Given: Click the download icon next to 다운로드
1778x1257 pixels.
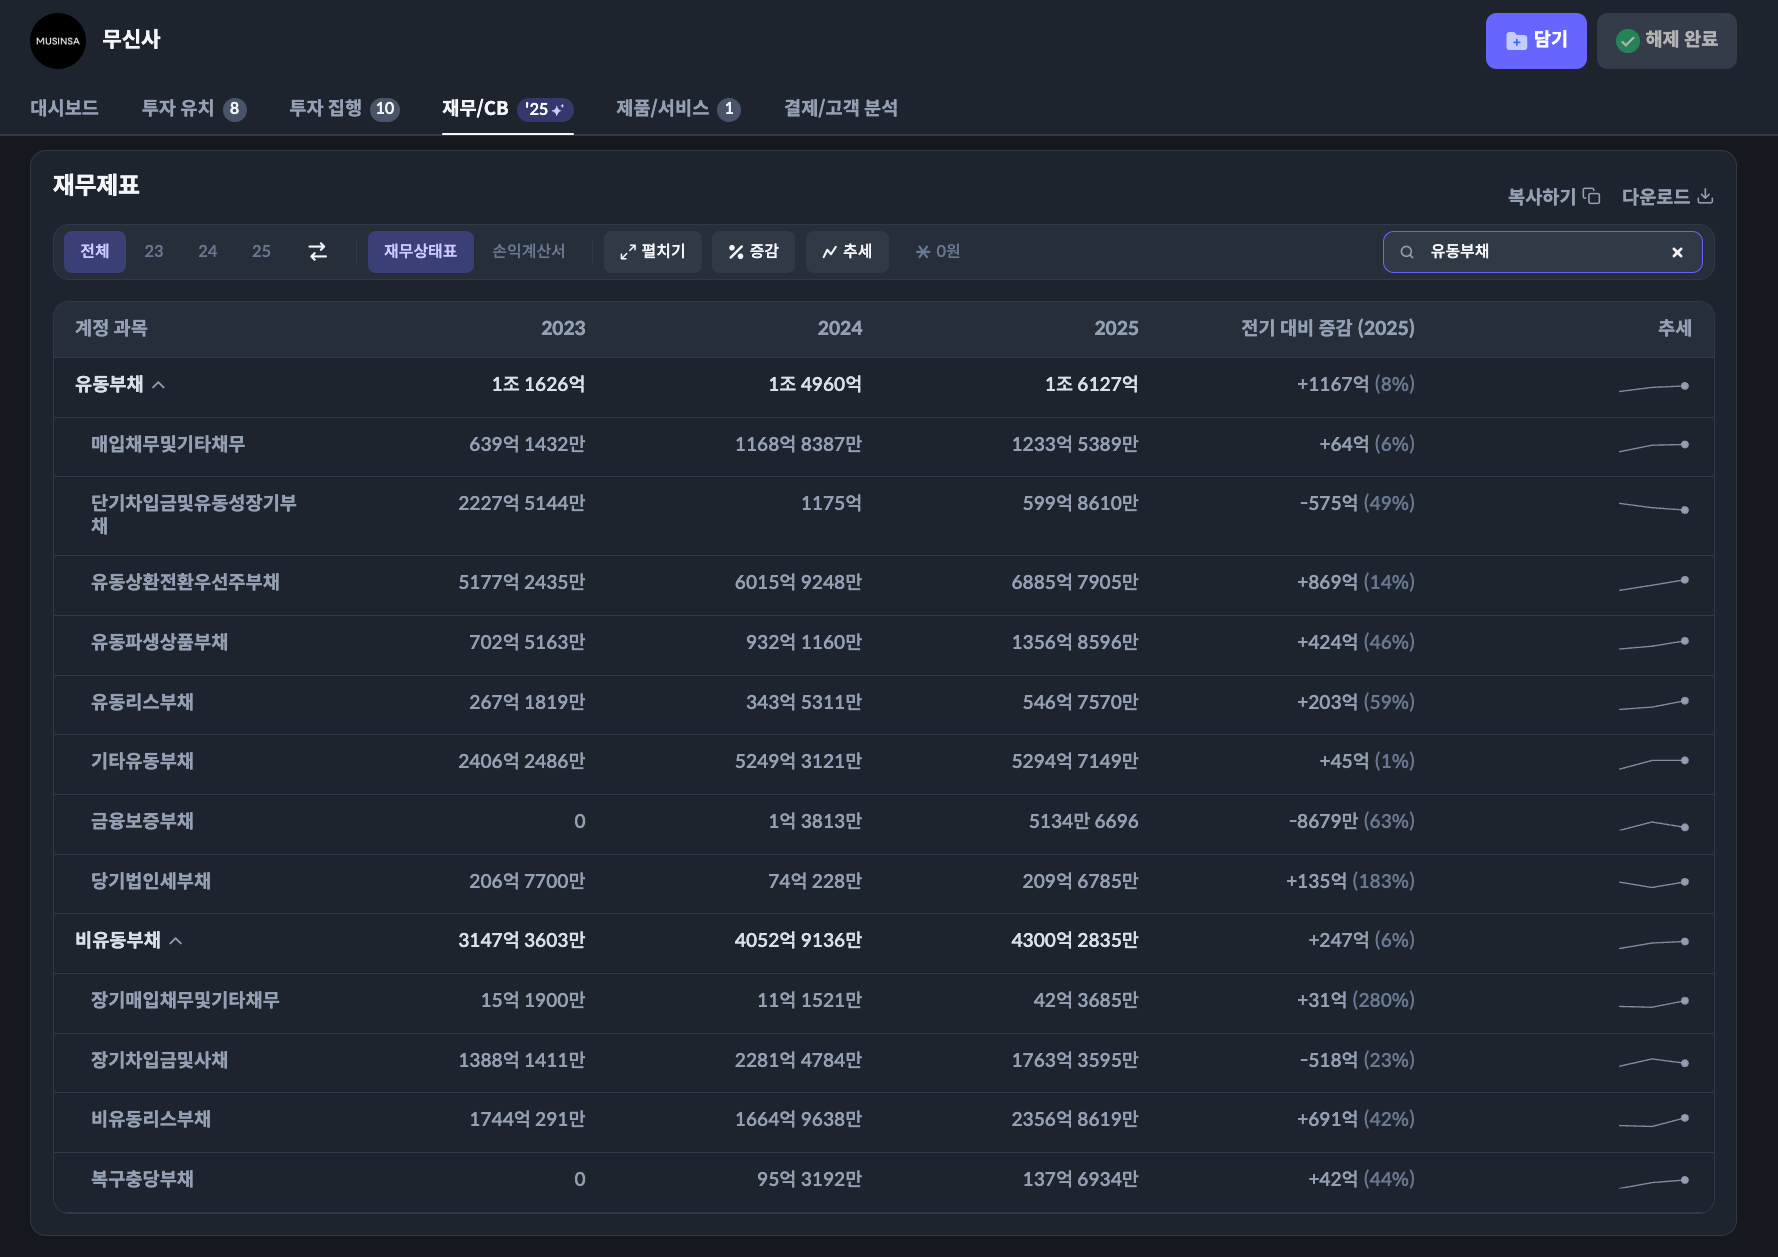Looking at the screenshot, I should [1705, 196].
